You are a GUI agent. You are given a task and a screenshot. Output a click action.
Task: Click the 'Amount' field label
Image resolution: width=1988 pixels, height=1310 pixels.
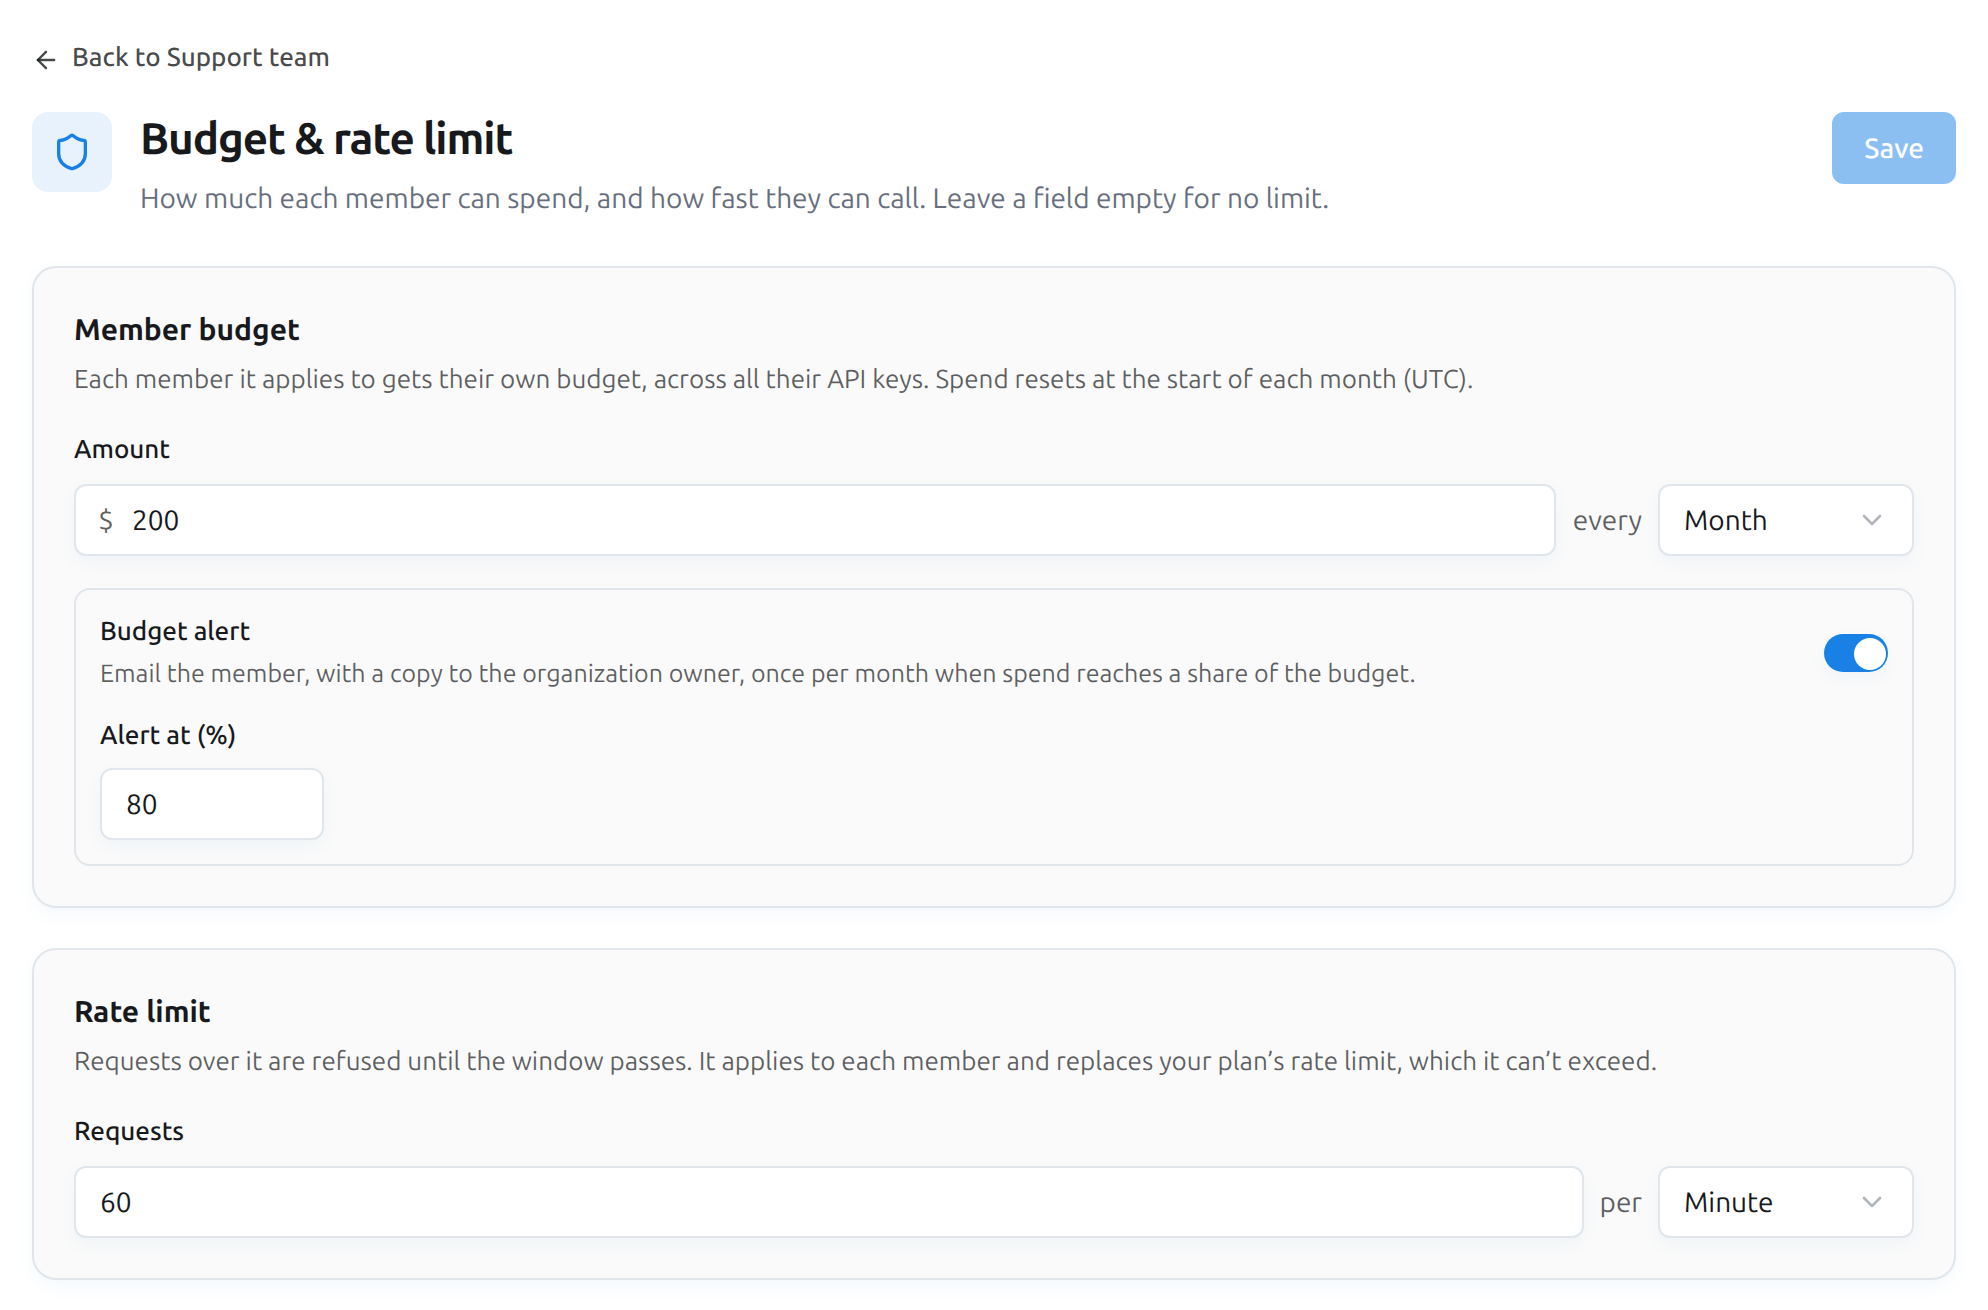pyautogui.click(x=122, y=449)
